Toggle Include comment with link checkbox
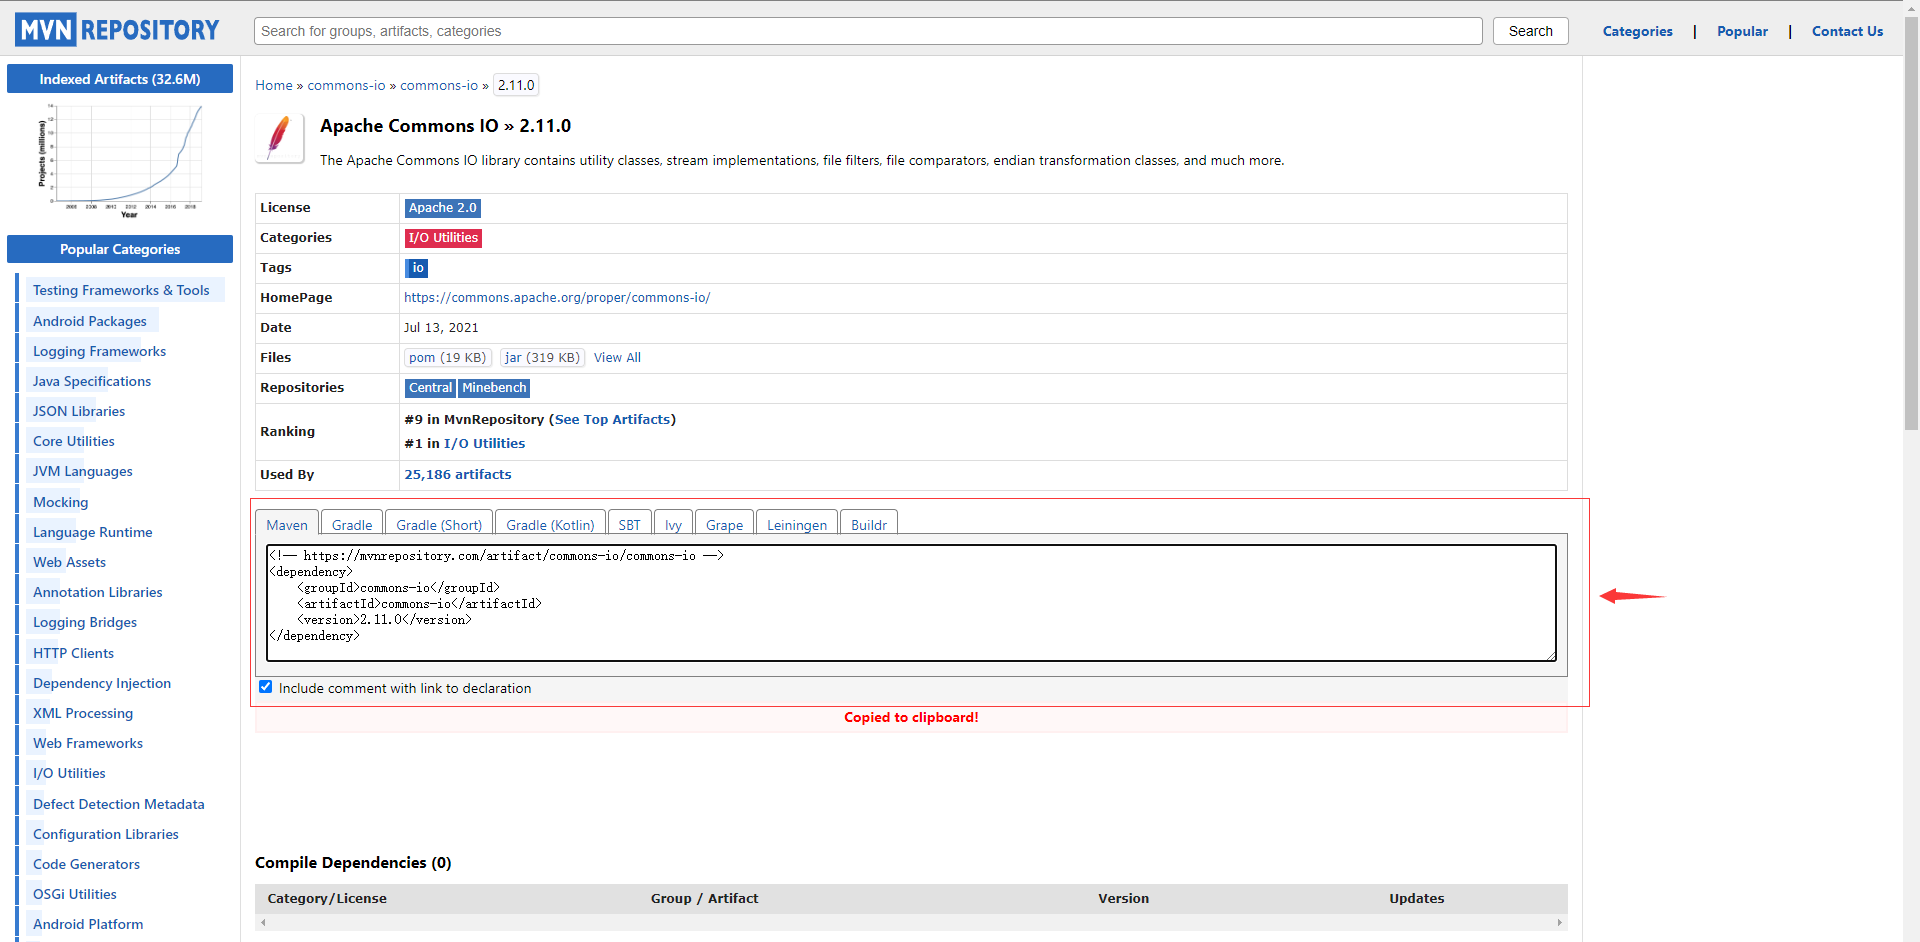Image resolution: width=1920 pixels, height=942 pixels. point(265,687)
